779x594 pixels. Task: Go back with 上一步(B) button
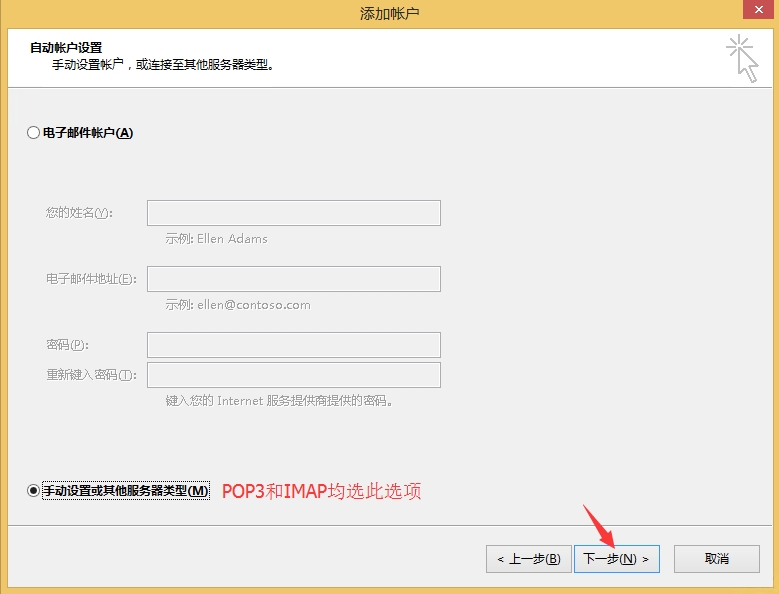pos(529,559)
